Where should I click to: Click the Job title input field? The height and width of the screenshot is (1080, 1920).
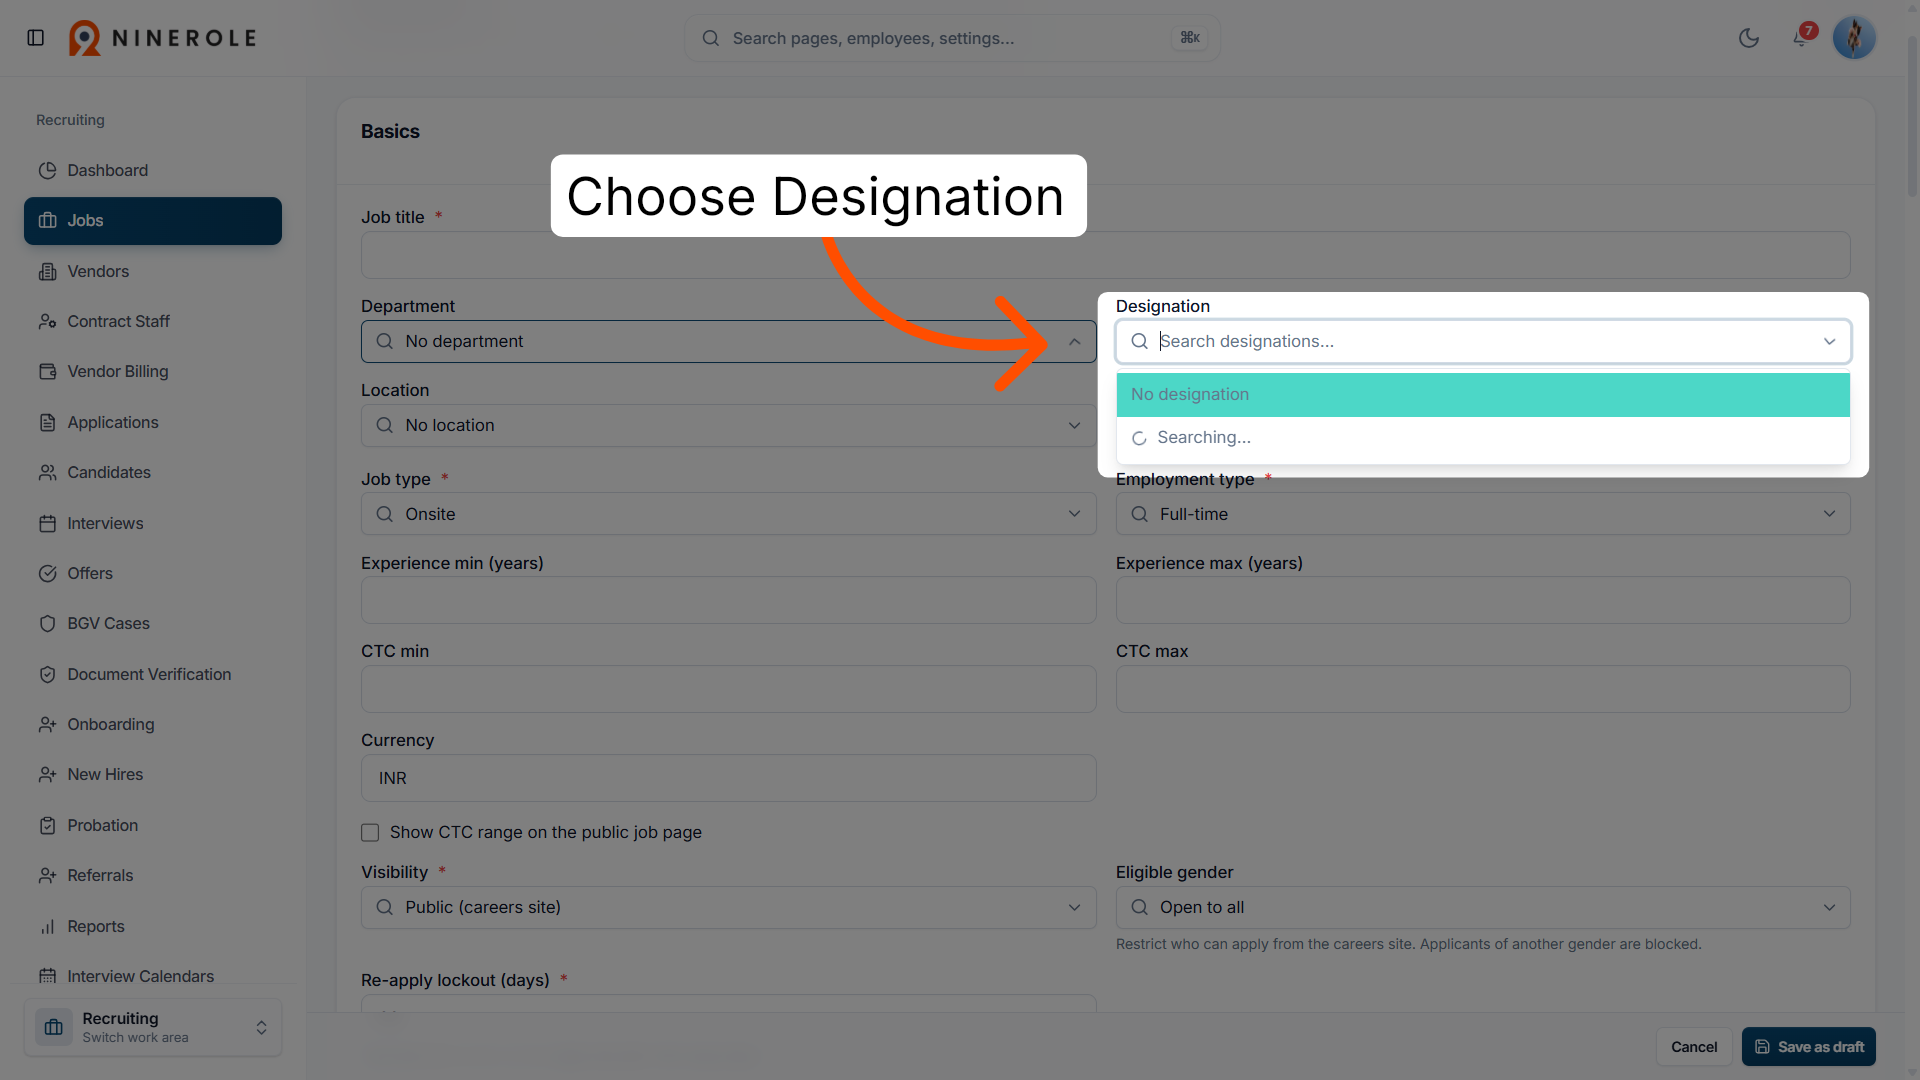1105,255
